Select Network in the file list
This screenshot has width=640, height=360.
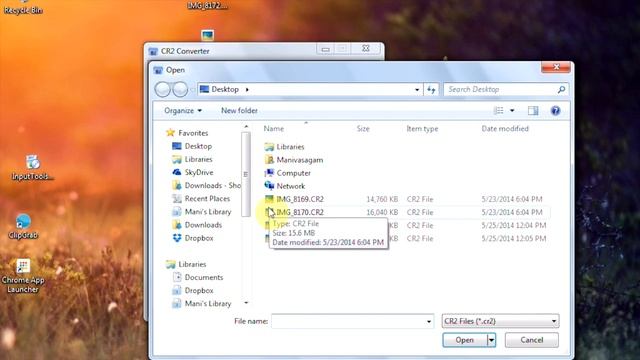click(x=284, y=186)
